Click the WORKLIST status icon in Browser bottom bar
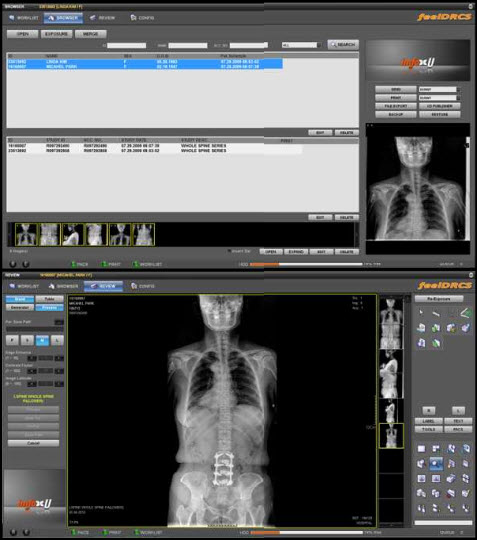Screen dimensions: 477x540 coord(136,264)
